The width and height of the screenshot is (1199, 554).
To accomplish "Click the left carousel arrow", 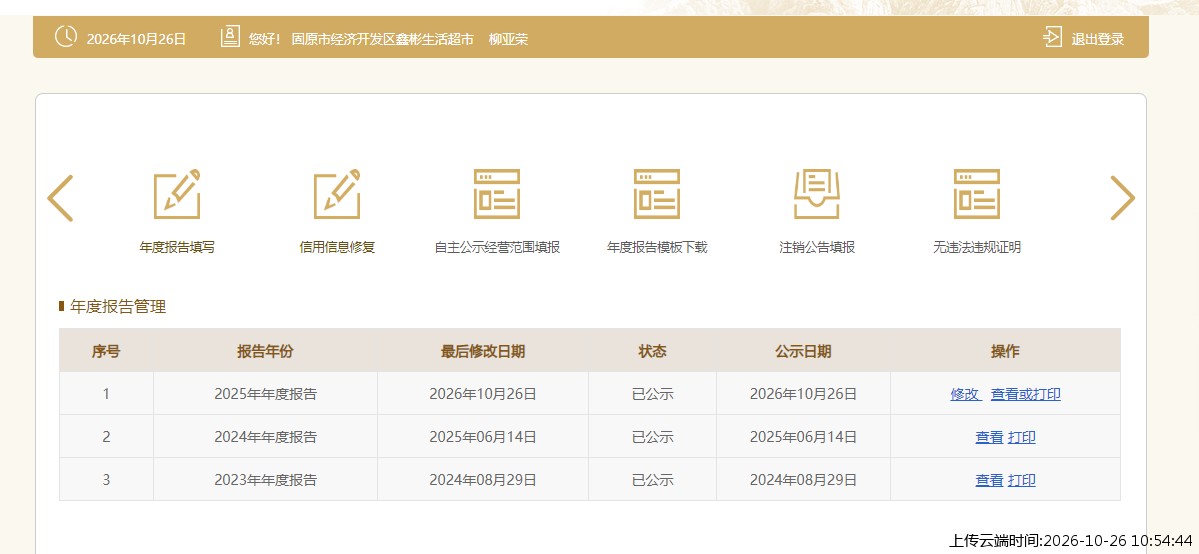I will click(60, 198).
